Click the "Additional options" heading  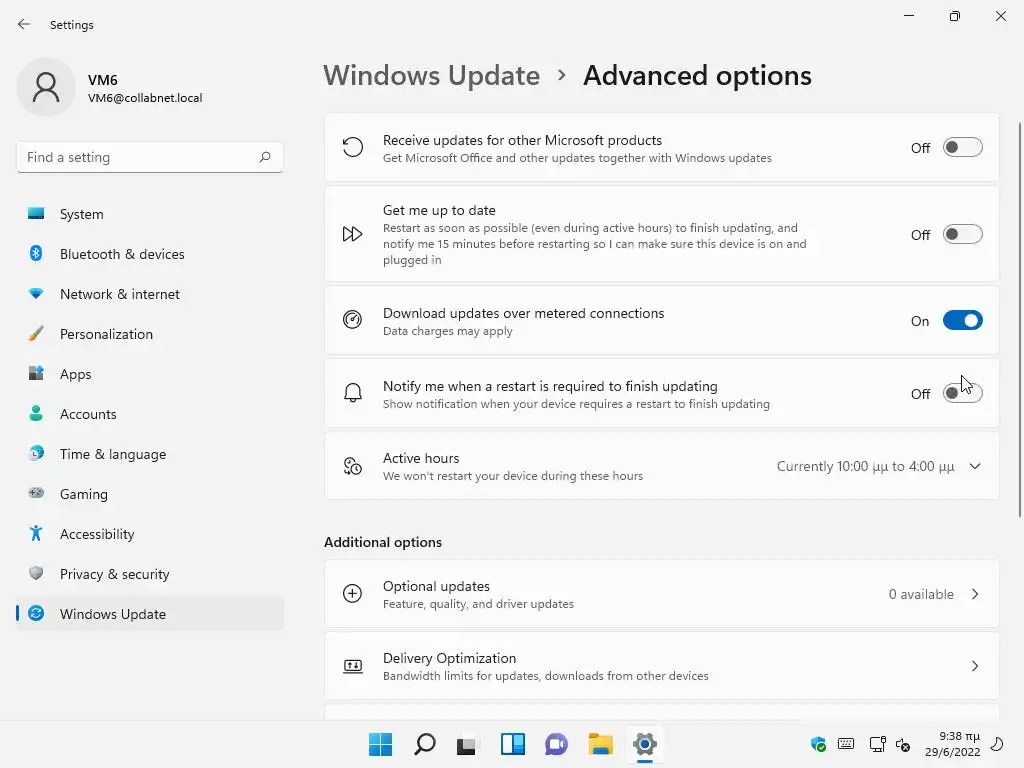click(383, 542)
